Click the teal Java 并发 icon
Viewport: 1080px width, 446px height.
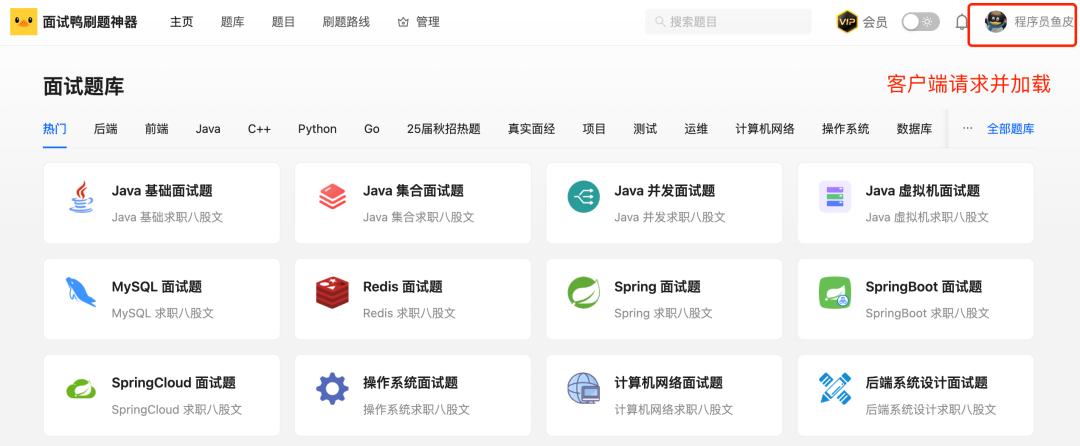click(584, 197)
